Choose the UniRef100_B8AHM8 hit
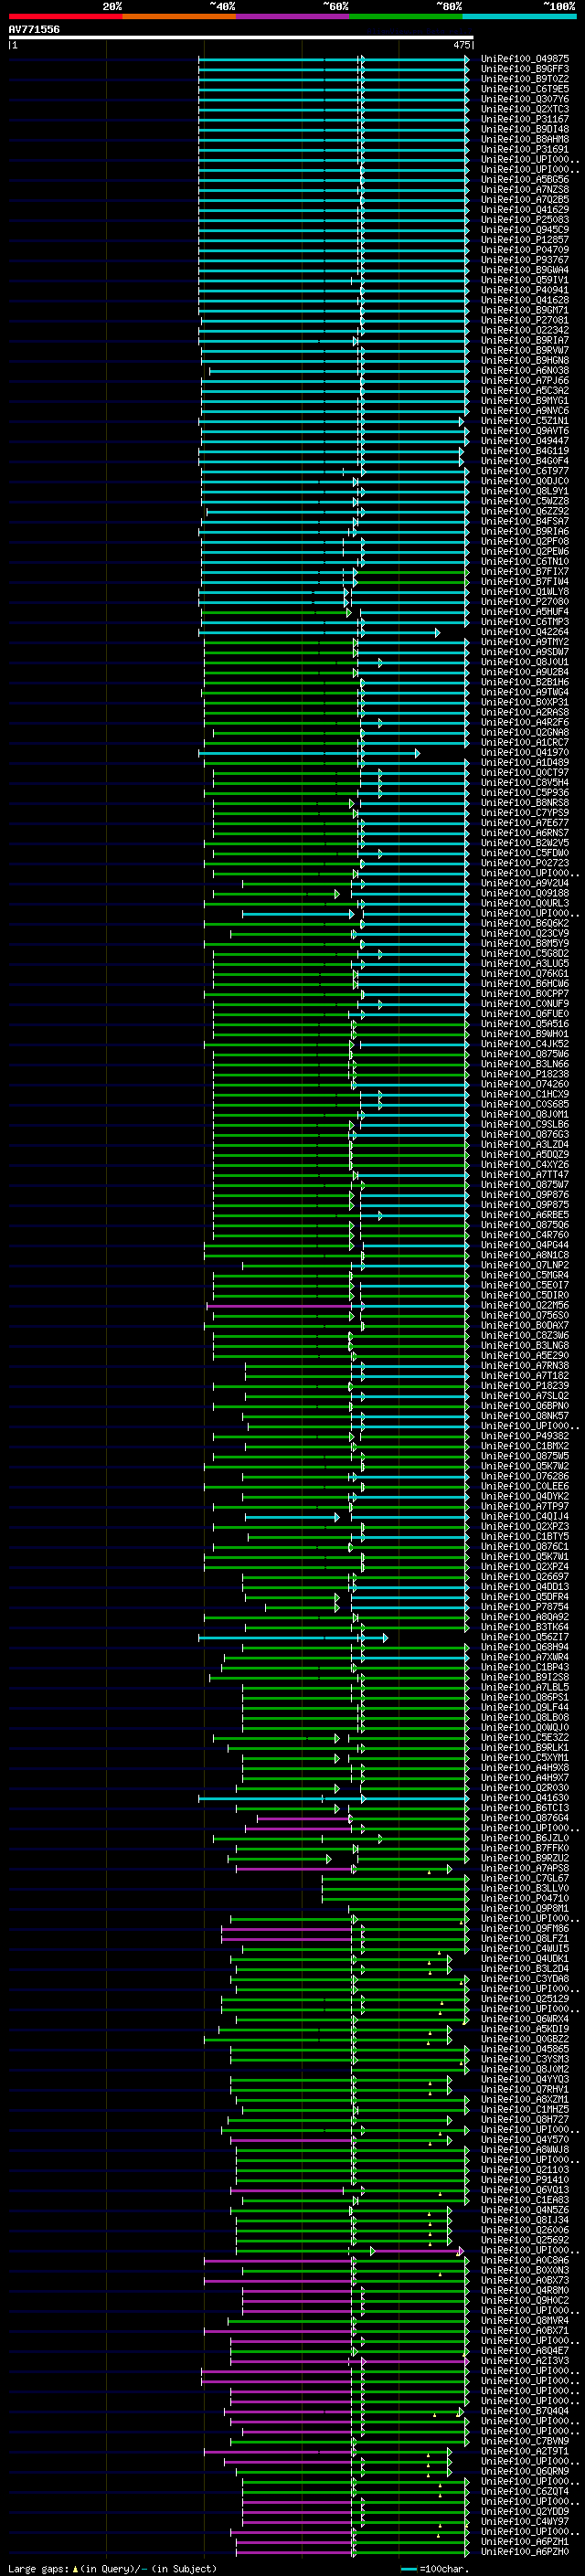 coord(525,139)
